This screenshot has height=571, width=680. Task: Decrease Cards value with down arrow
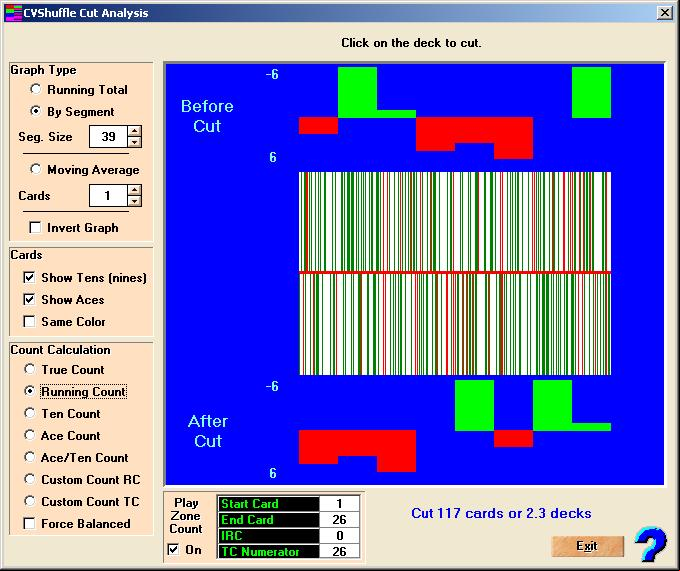(135, 201)
